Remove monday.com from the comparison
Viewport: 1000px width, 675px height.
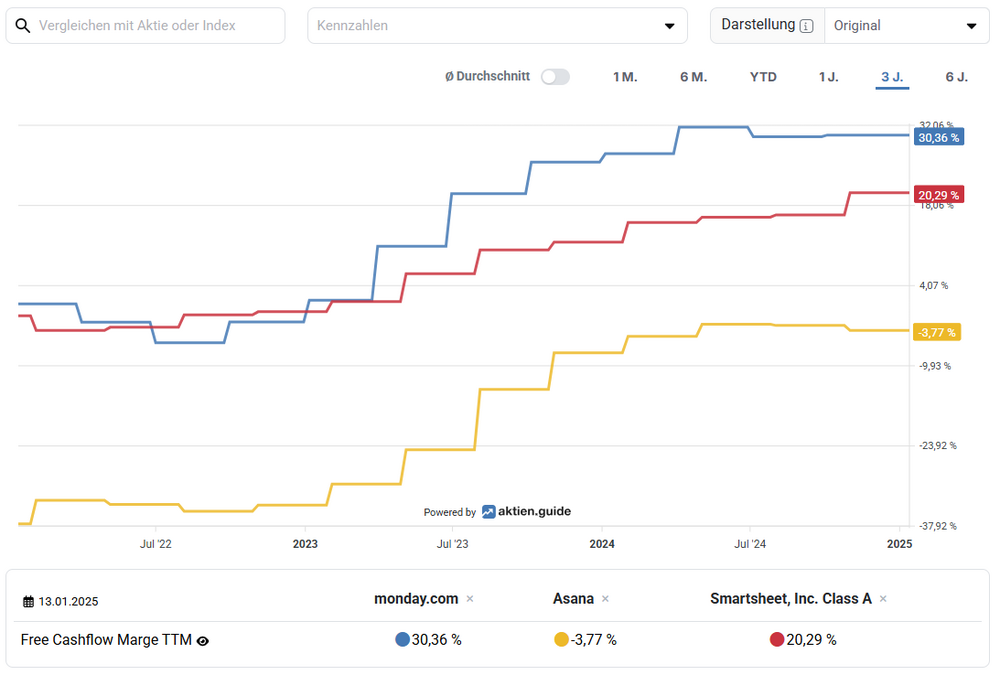[x=470, y=599]
